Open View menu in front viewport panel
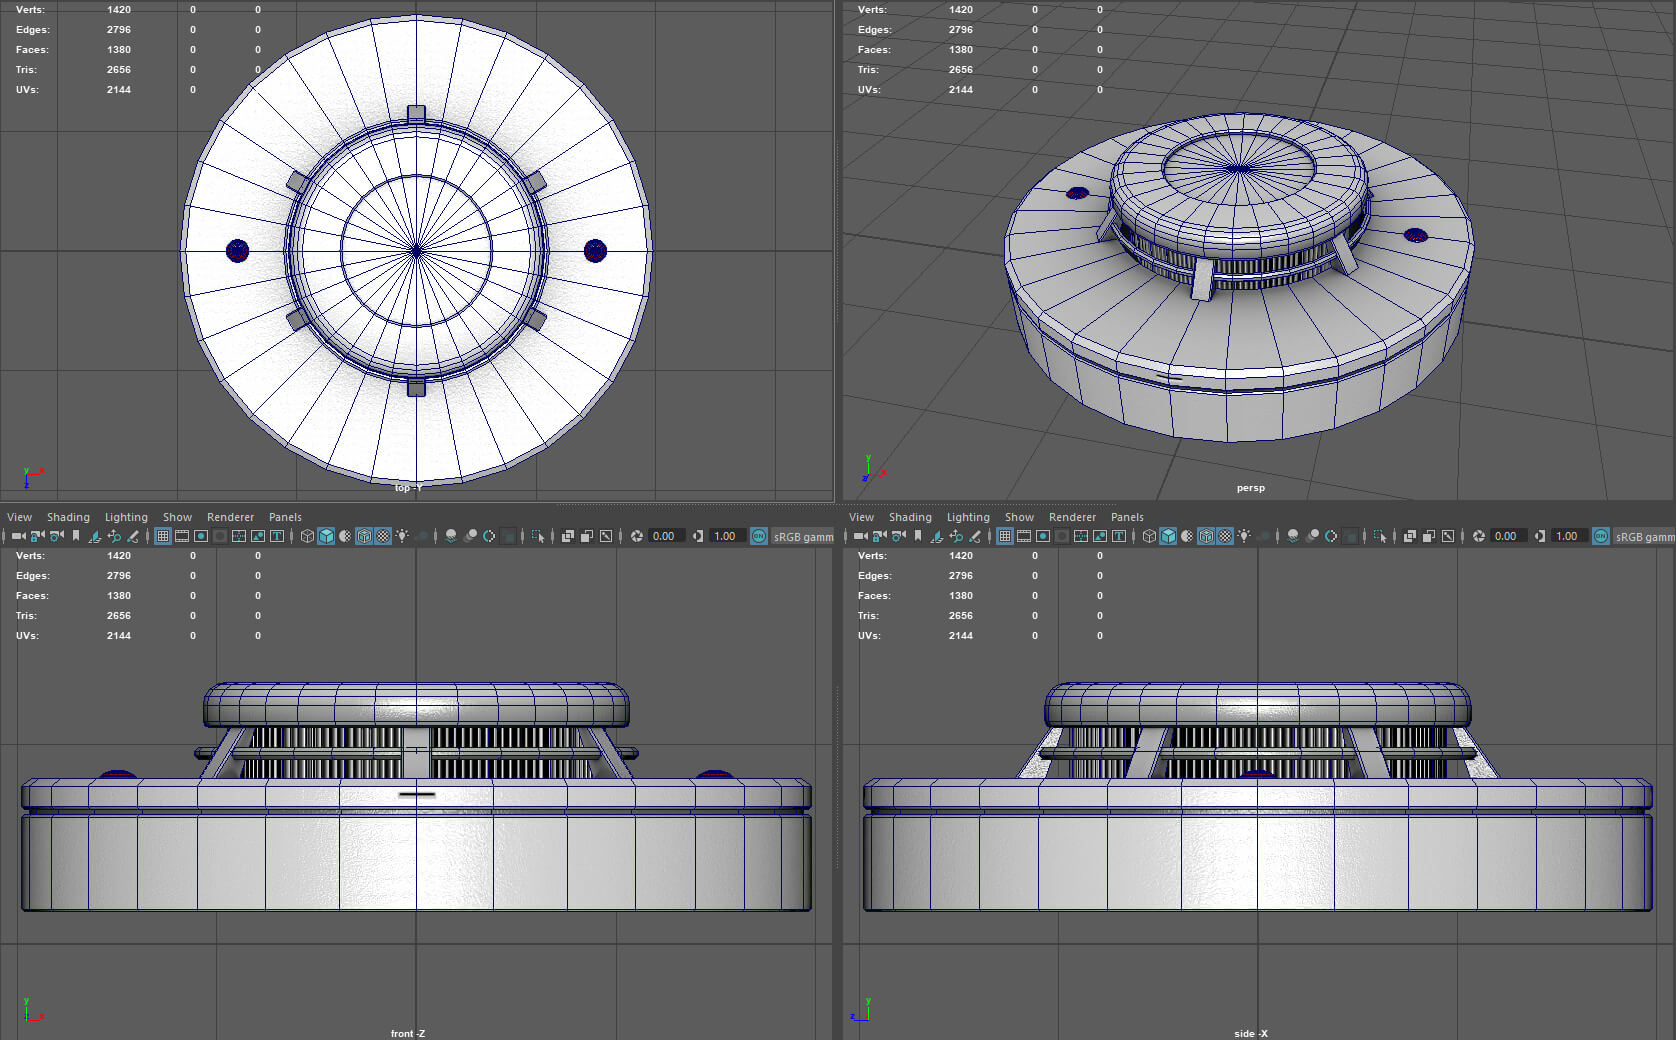 19,517
